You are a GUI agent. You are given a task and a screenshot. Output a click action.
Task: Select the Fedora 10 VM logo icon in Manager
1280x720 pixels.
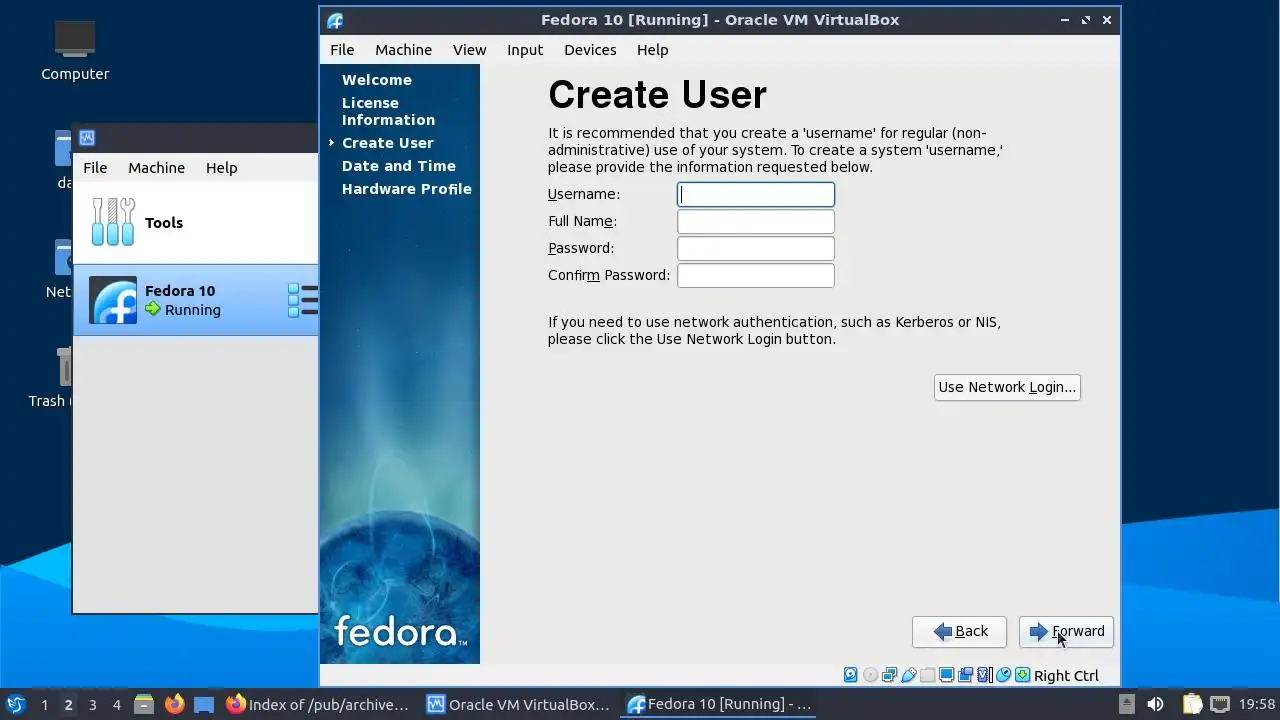tap(113, 300)
